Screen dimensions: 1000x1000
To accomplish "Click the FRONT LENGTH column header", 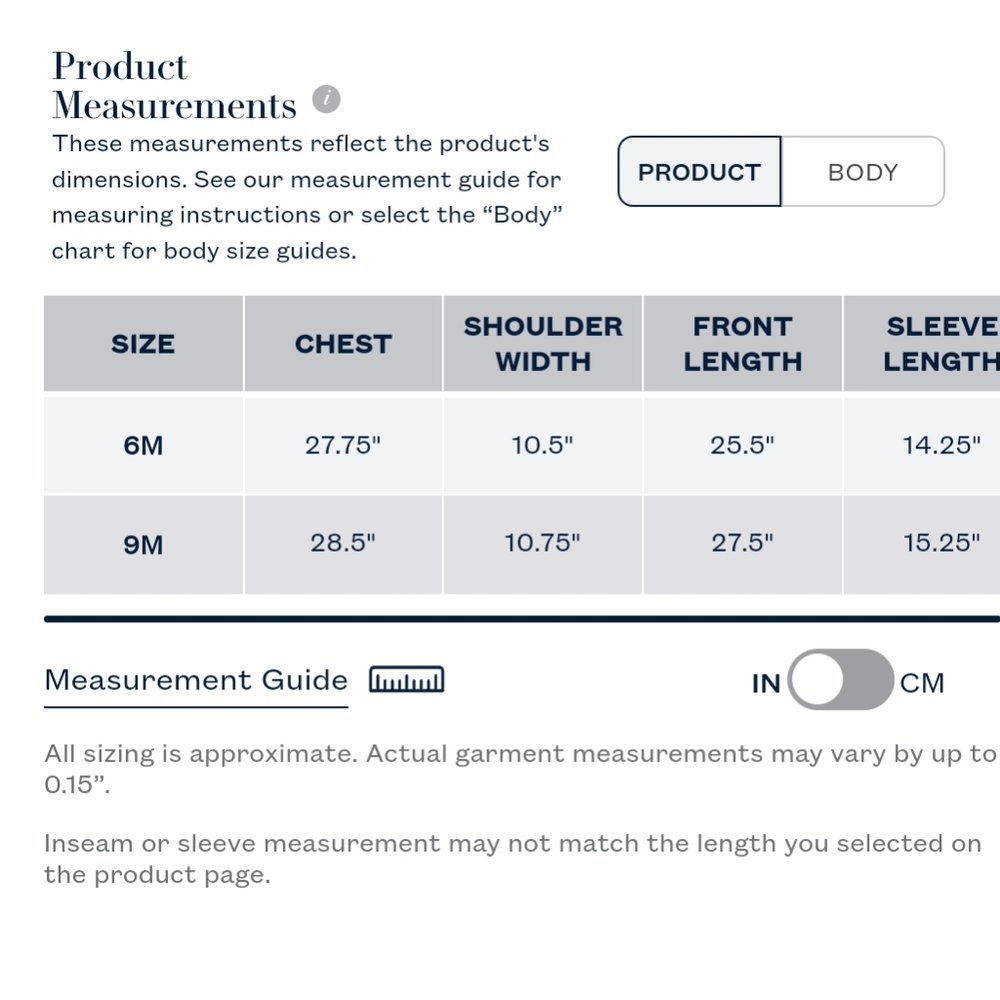I will [x=743, y=344].
